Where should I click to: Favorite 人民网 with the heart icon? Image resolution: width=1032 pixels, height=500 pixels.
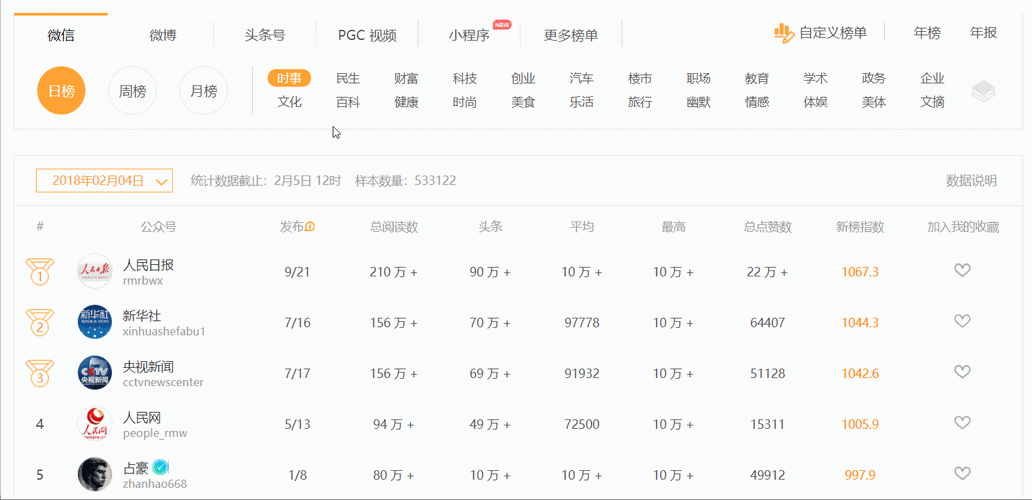point(962,422)
